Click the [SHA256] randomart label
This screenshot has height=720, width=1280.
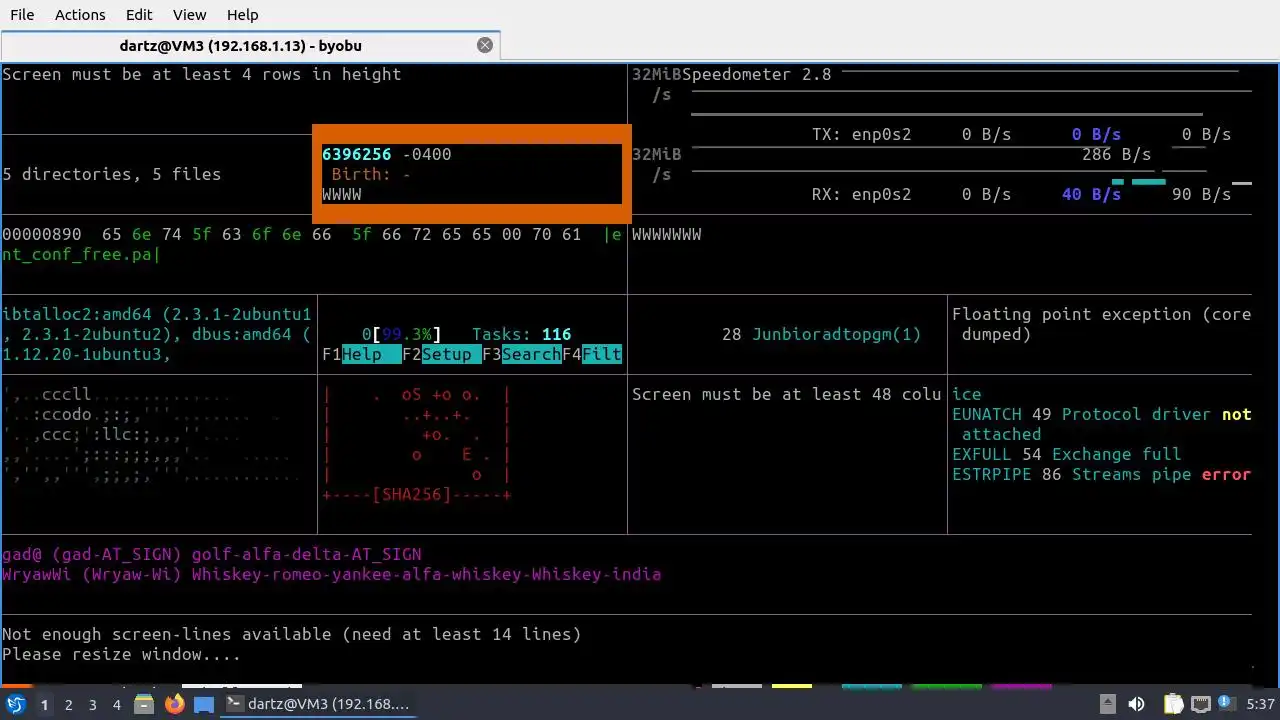[x=412, y=494]
